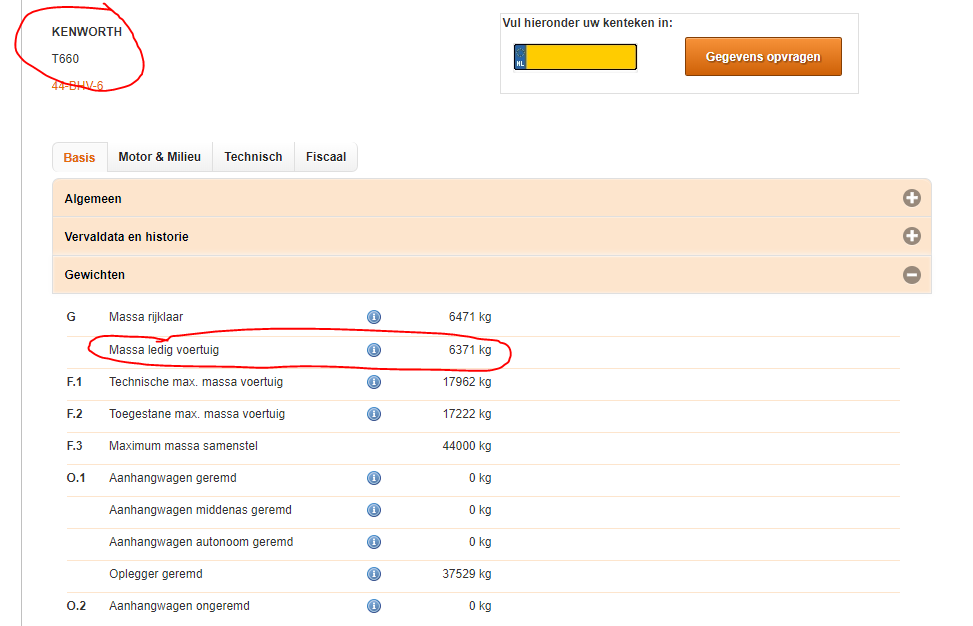This screenshot has height=626, width=973.
Task: Expand Vervaldata en historie section
Action: tap(911, 236)
